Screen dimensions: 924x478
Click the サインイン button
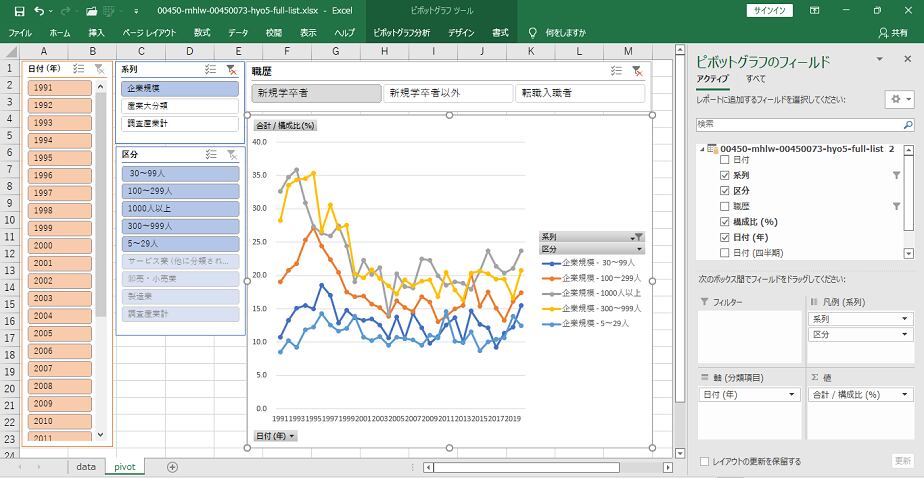coord(770,10)
